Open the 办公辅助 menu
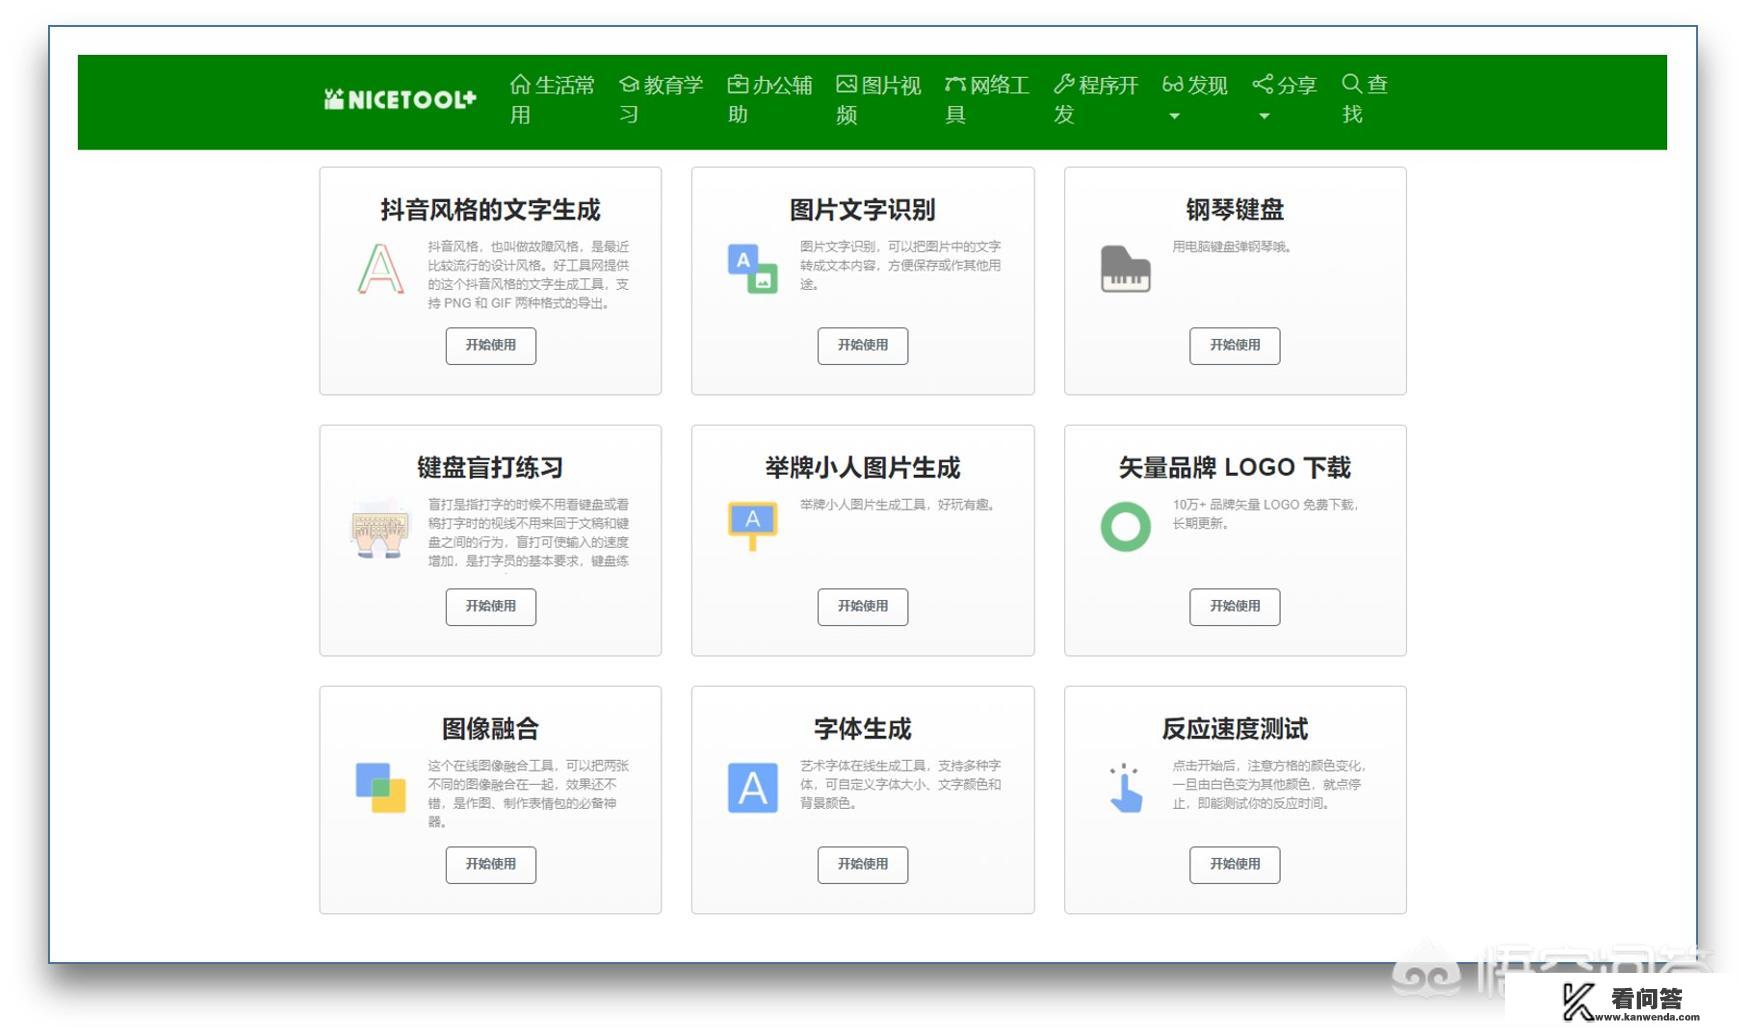 pos(770,99)
